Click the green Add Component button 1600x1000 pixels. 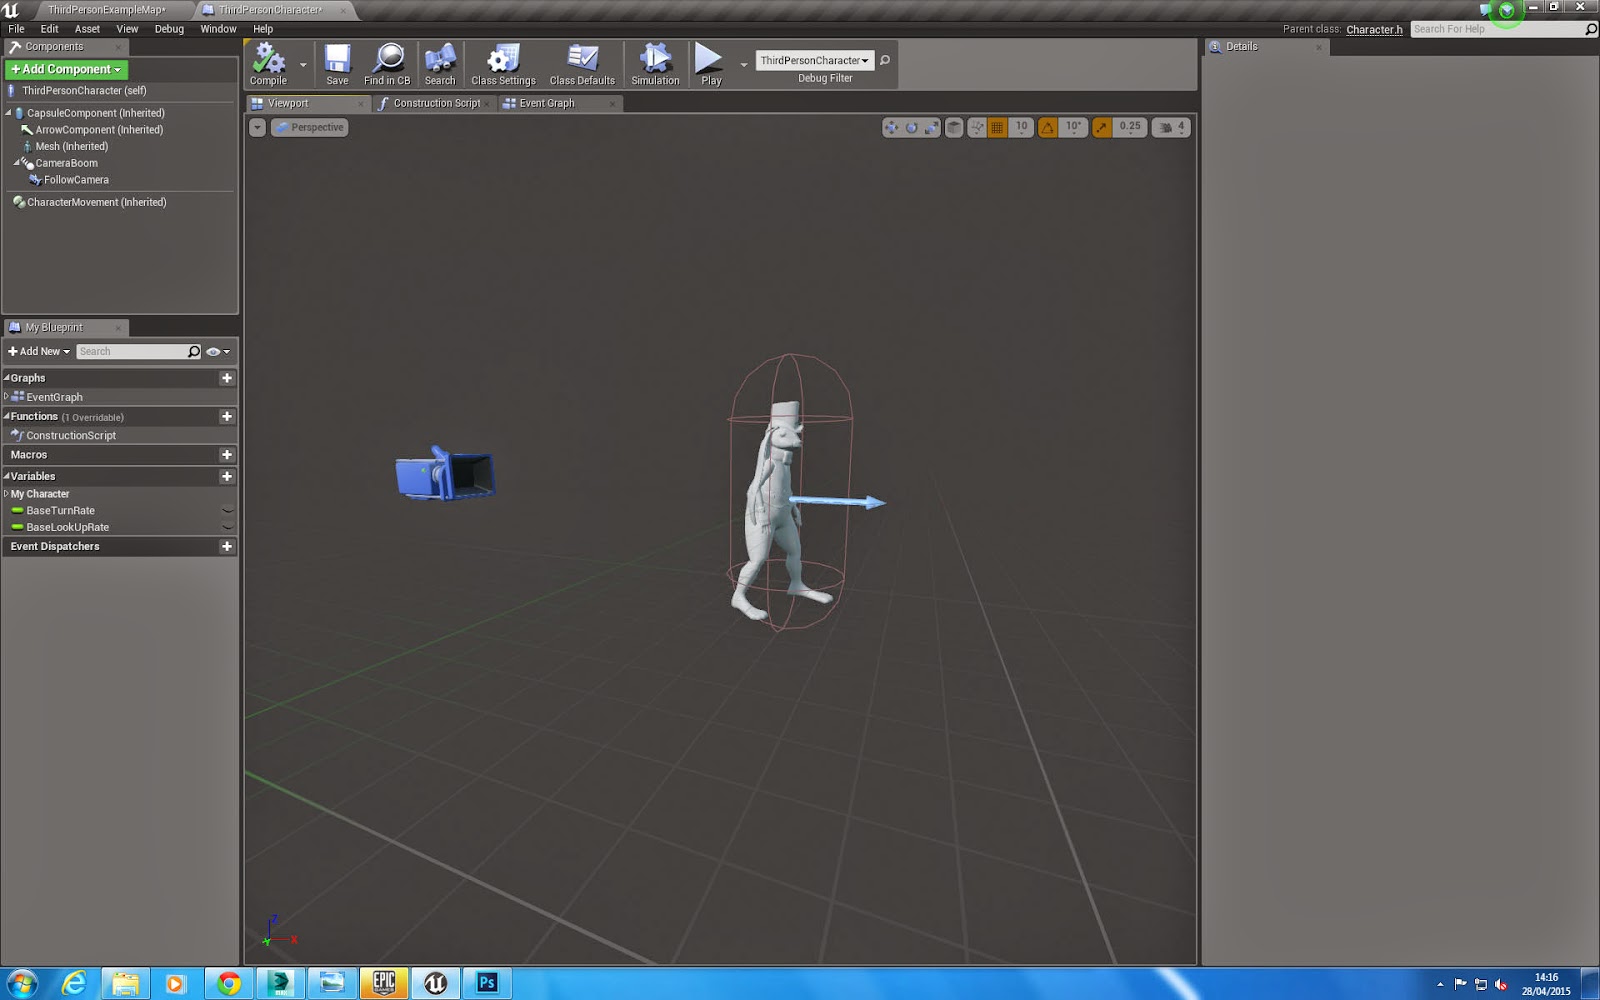(66, 69)
